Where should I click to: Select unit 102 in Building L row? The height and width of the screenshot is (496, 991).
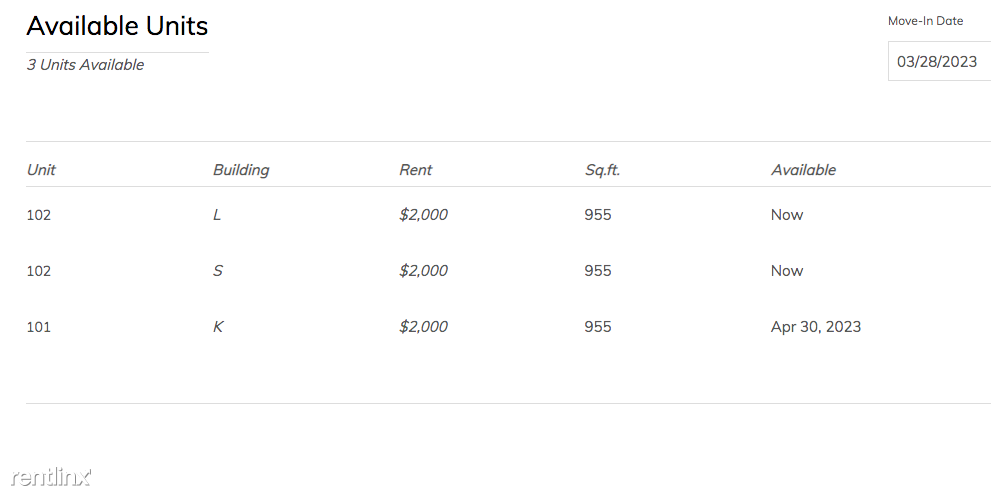click(x=39, y=215)
